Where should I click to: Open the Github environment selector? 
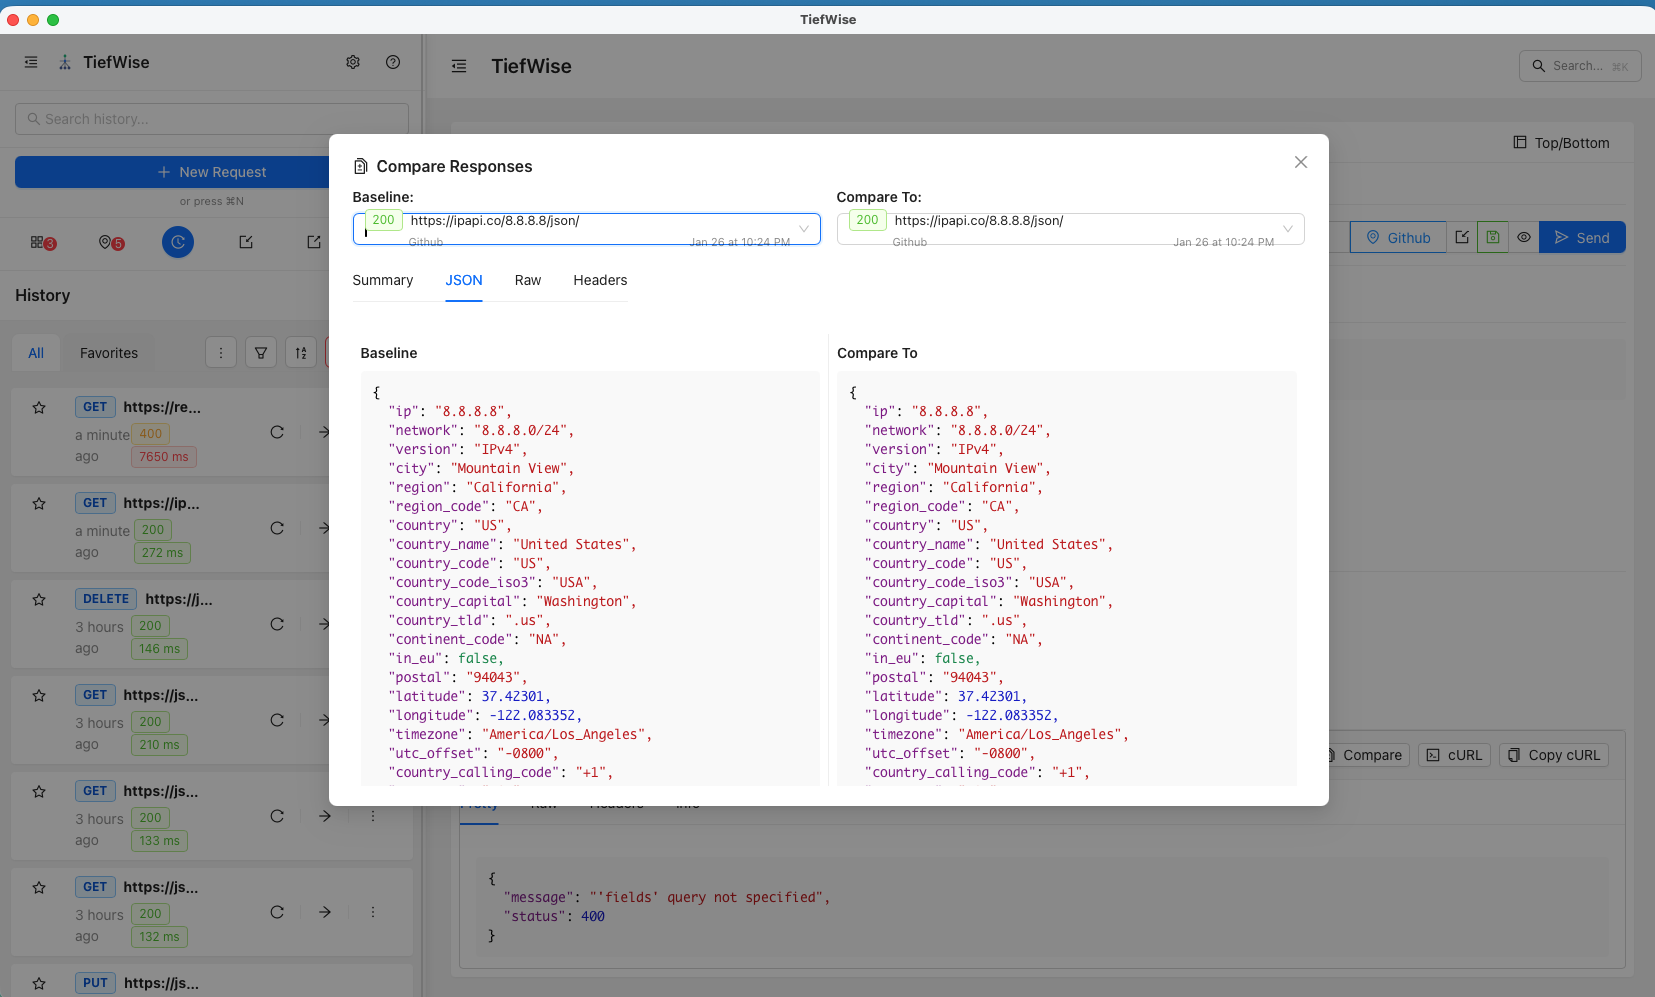1398,237
